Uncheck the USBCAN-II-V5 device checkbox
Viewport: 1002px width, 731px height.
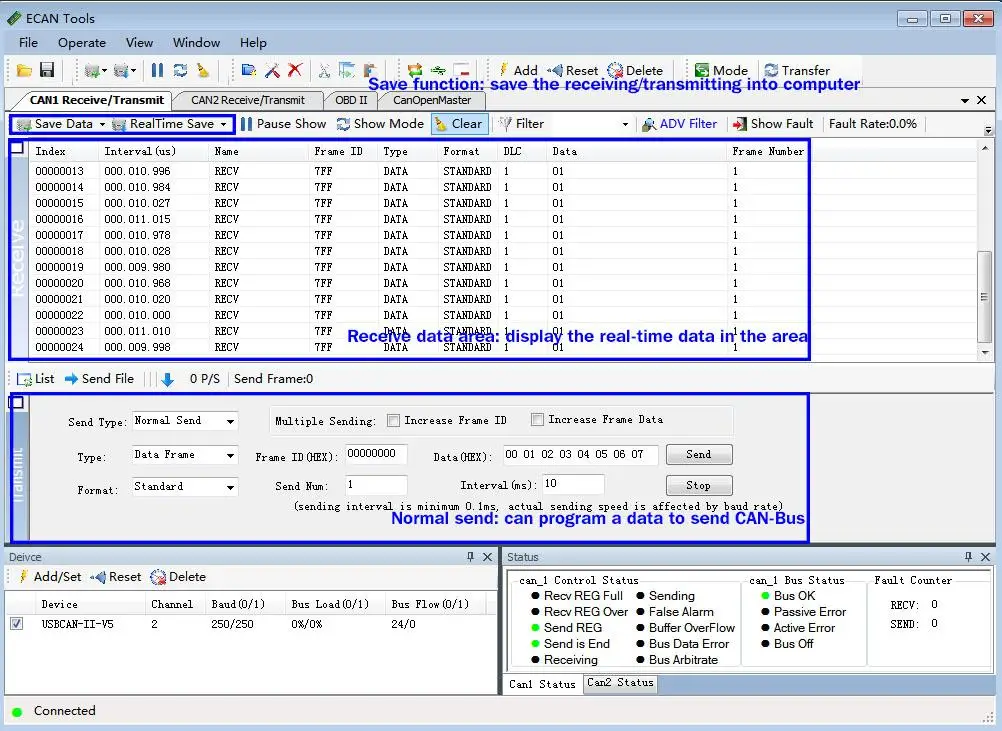tap(17, 624)
